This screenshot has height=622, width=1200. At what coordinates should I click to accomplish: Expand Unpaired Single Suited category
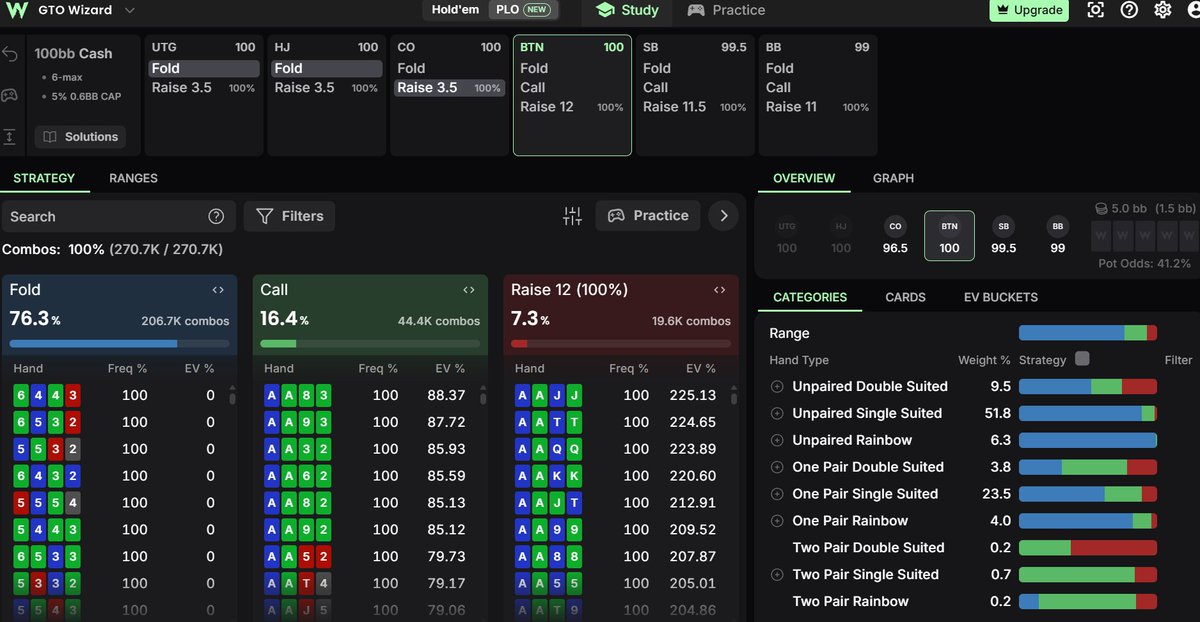tap(777, 413)
